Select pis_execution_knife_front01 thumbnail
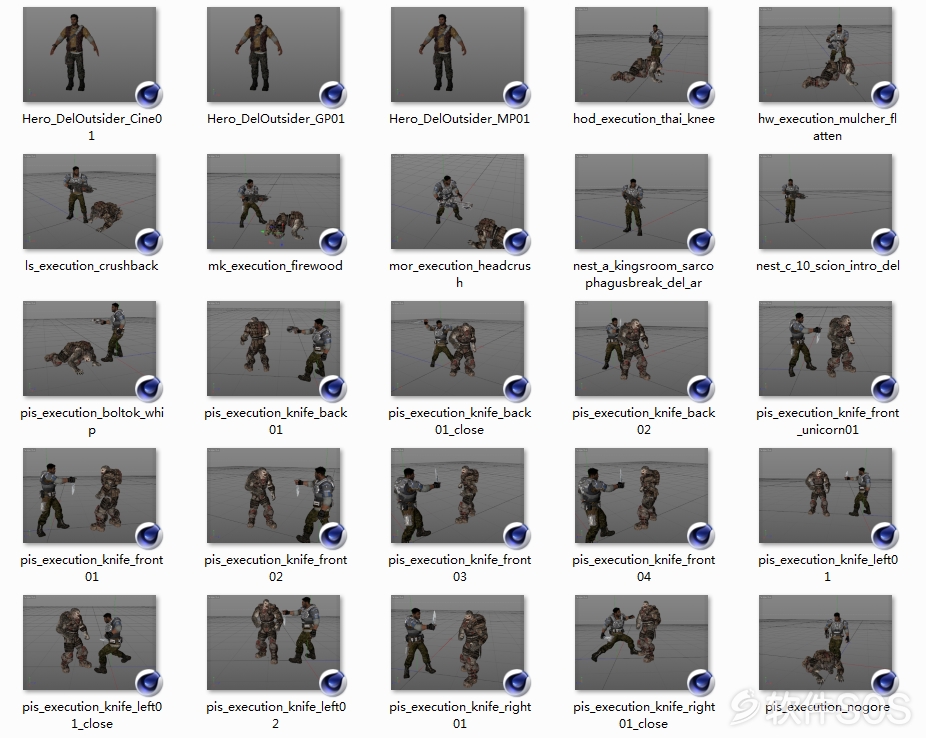Viewport: 926px width, 738px height. click(x=90, y=495)
